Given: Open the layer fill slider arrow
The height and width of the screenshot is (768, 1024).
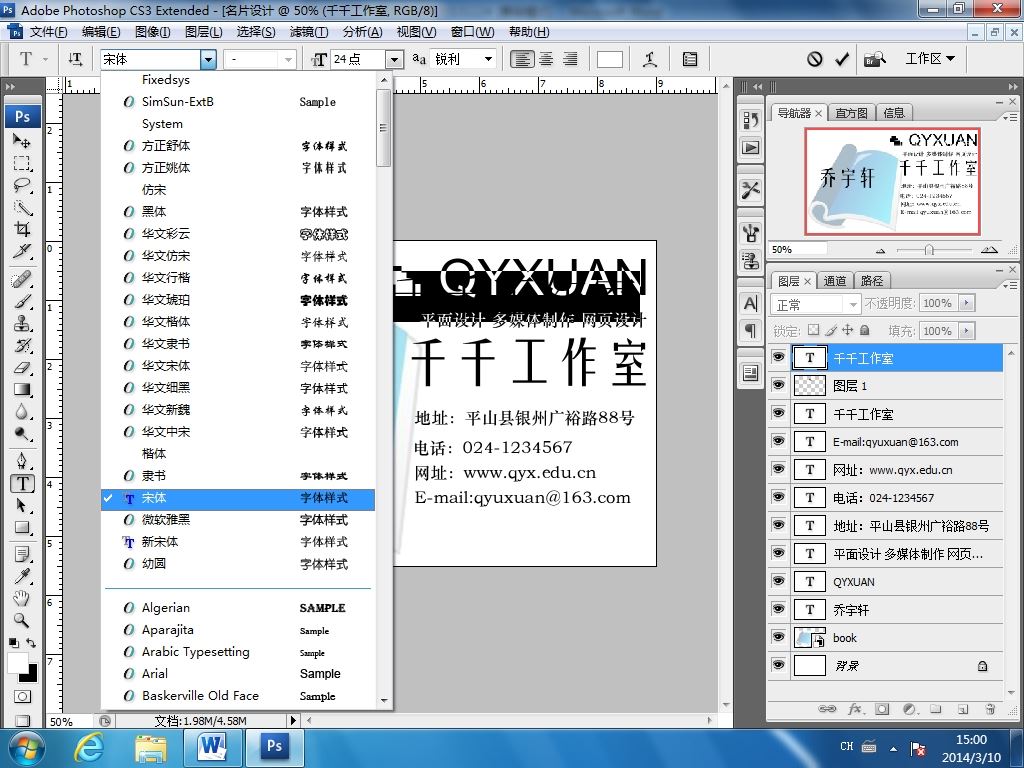Looking at the screenshot, I should pyautogui.click(x=967, y=331).
